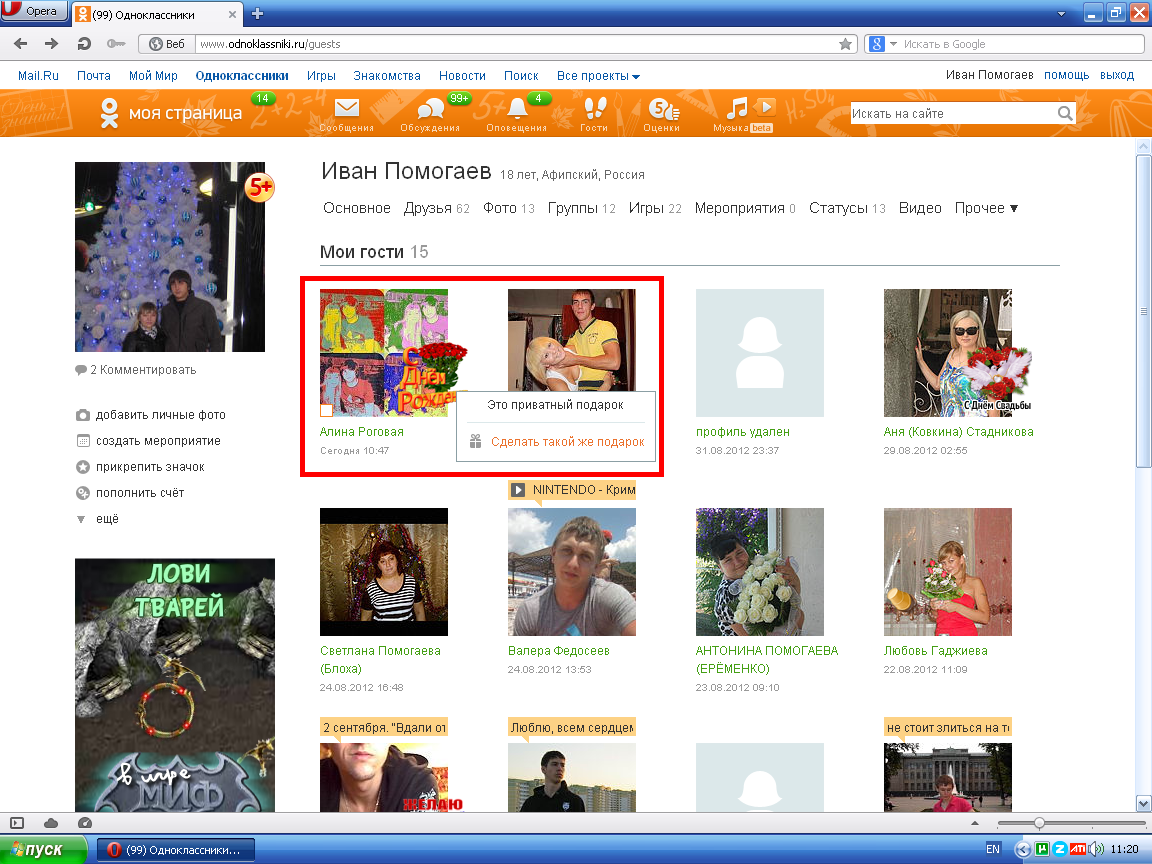
Task: Open the Оценки 5+ icon
Action: 663,109
